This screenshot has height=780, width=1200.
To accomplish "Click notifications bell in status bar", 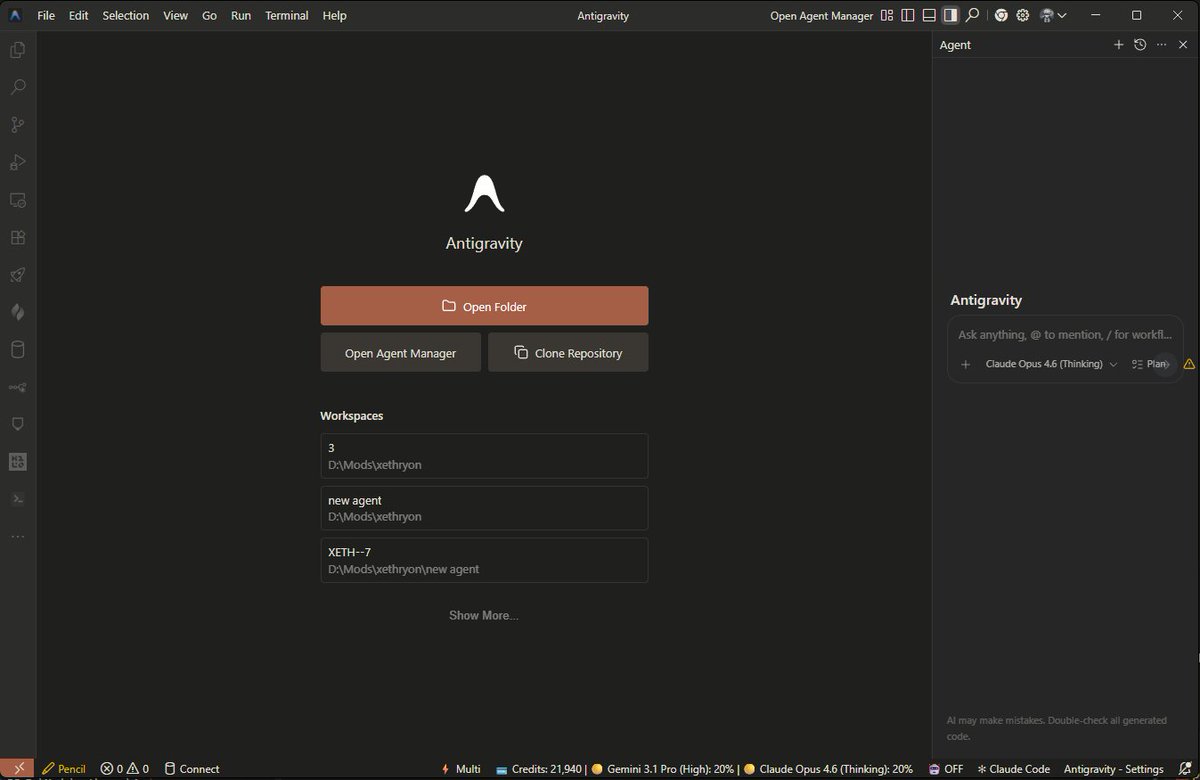I will point(1183,769).
